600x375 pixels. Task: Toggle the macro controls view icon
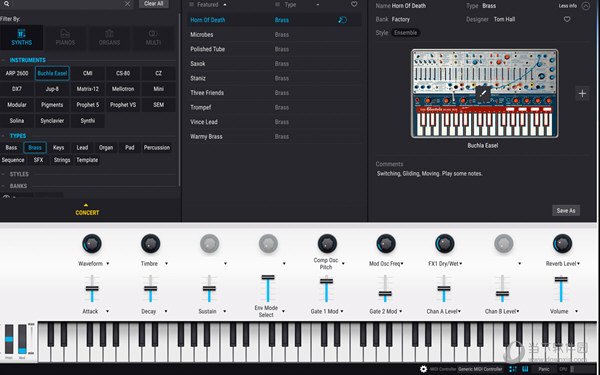(513, 369)
